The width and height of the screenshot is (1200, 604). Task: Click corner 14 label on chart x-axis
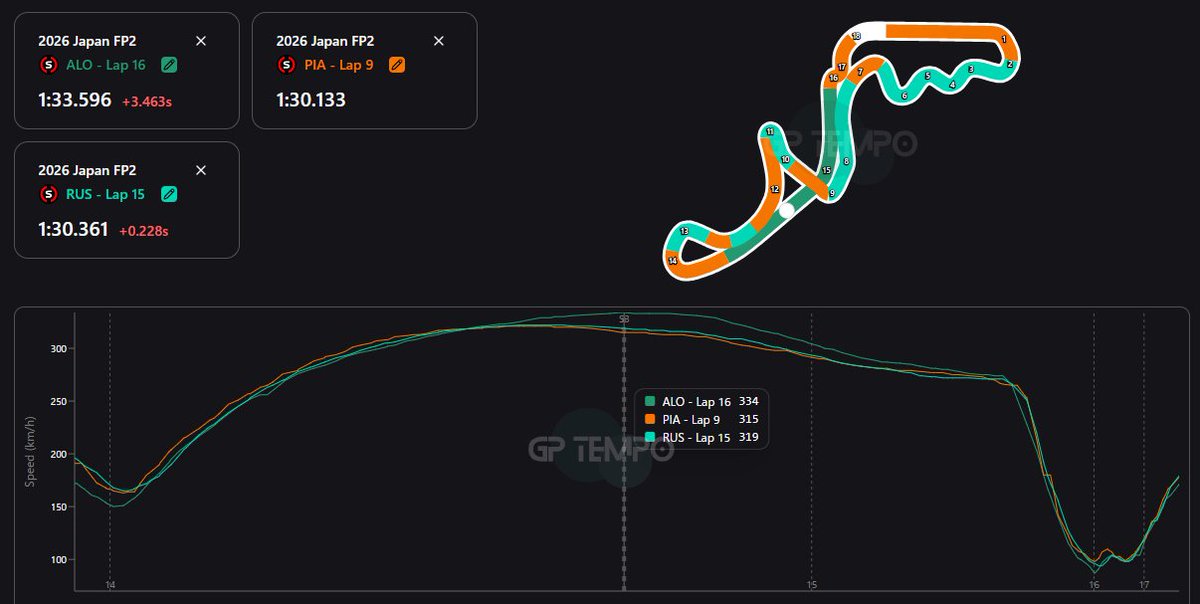click(110, 585)
